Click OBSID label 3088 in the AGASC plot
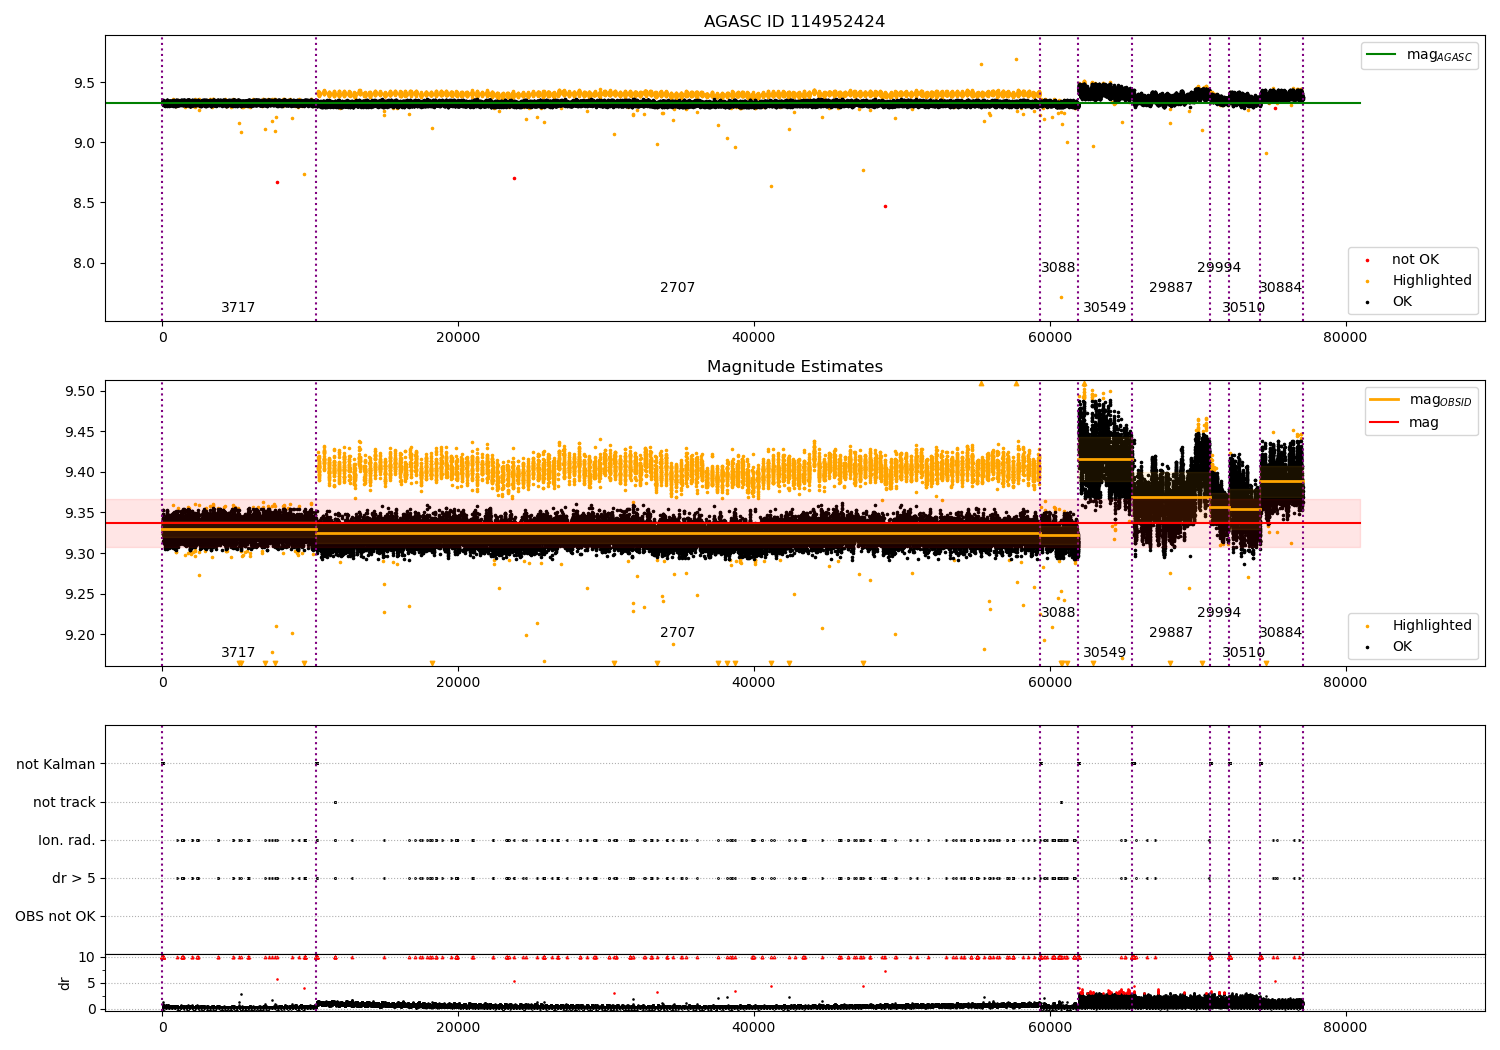 (1058, 268)
